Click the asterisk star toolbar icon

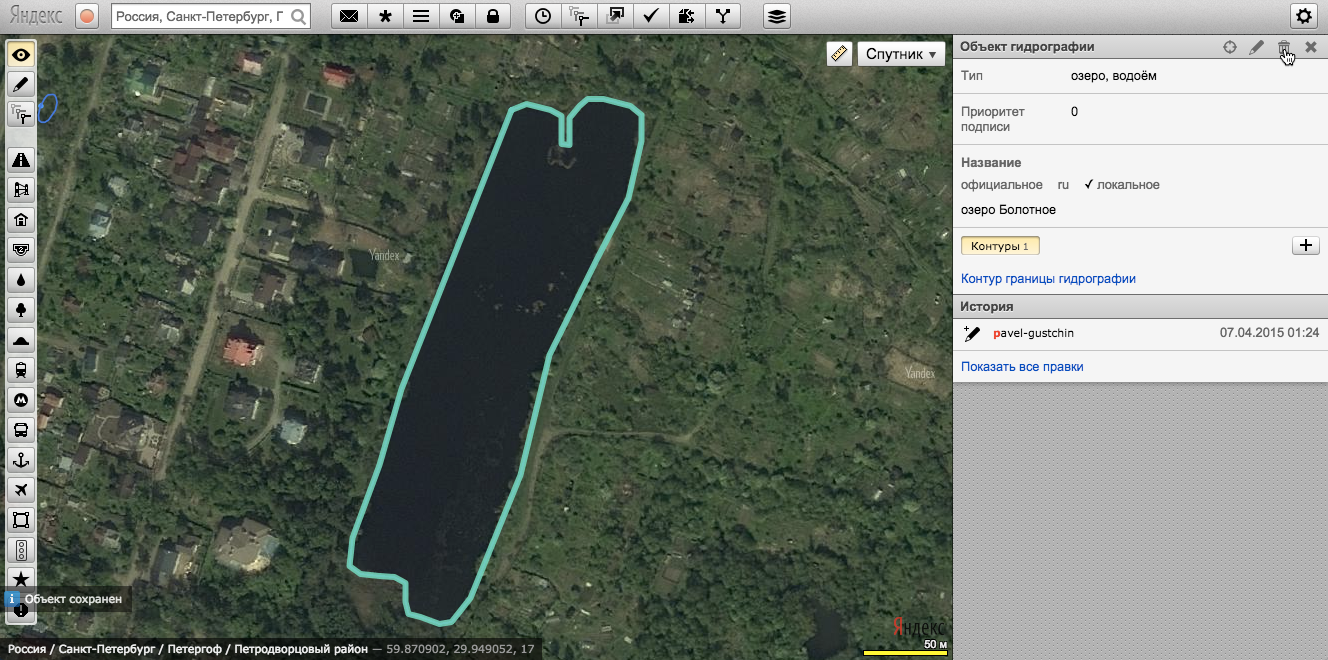pyautogui.click(x=385, y=16)
